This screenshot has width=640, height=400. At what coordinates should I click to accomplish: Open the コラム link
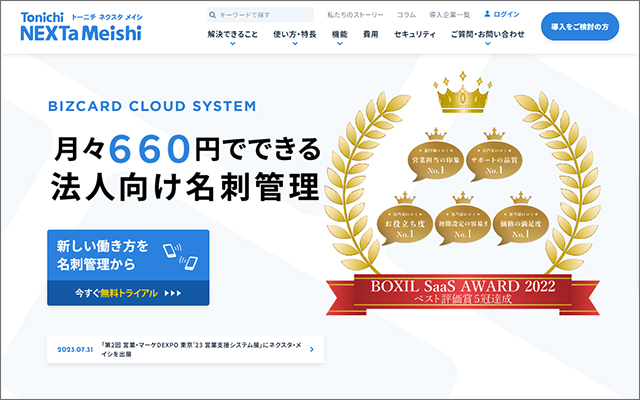click(x=406, y=15)
